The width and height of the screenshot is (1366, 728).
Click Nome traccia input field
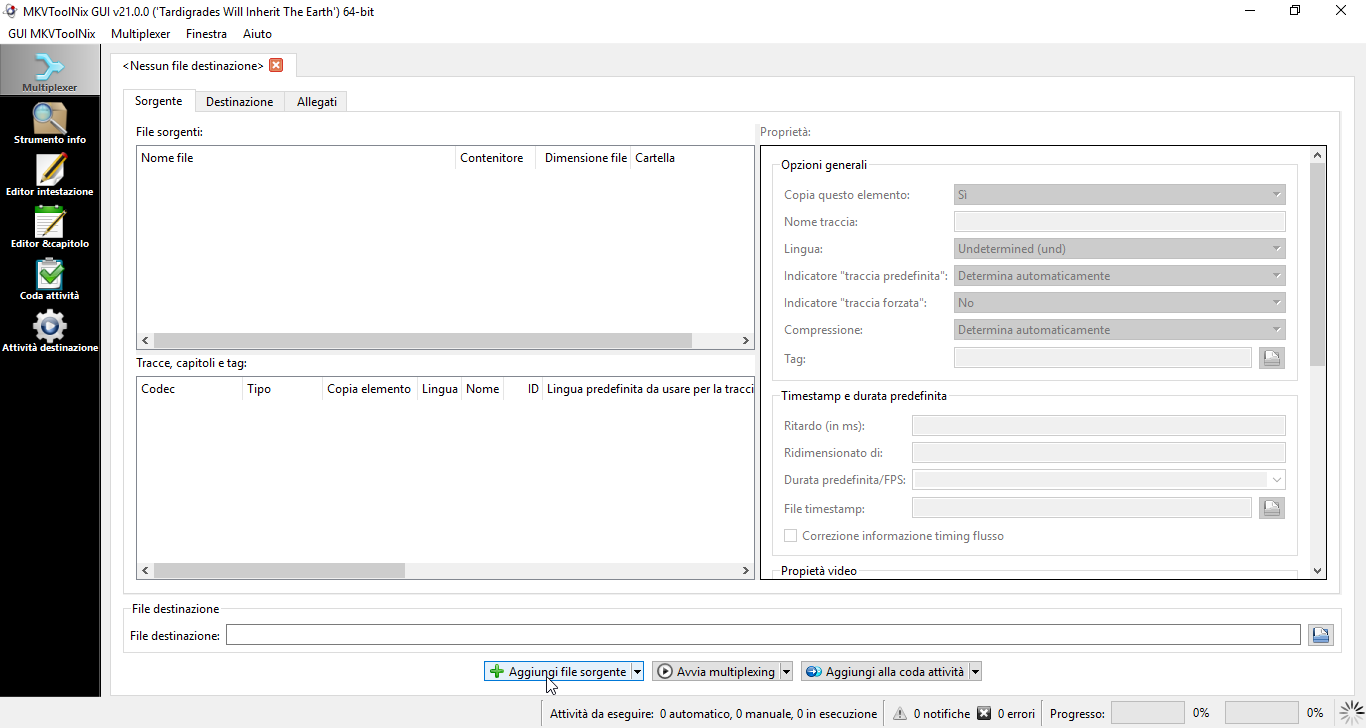(1120, 222)
